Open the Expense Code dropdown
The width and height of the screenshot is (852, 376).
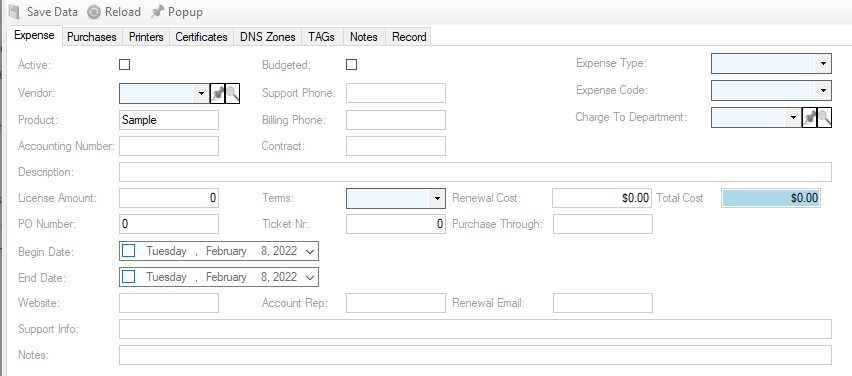(x=823, y=90)
